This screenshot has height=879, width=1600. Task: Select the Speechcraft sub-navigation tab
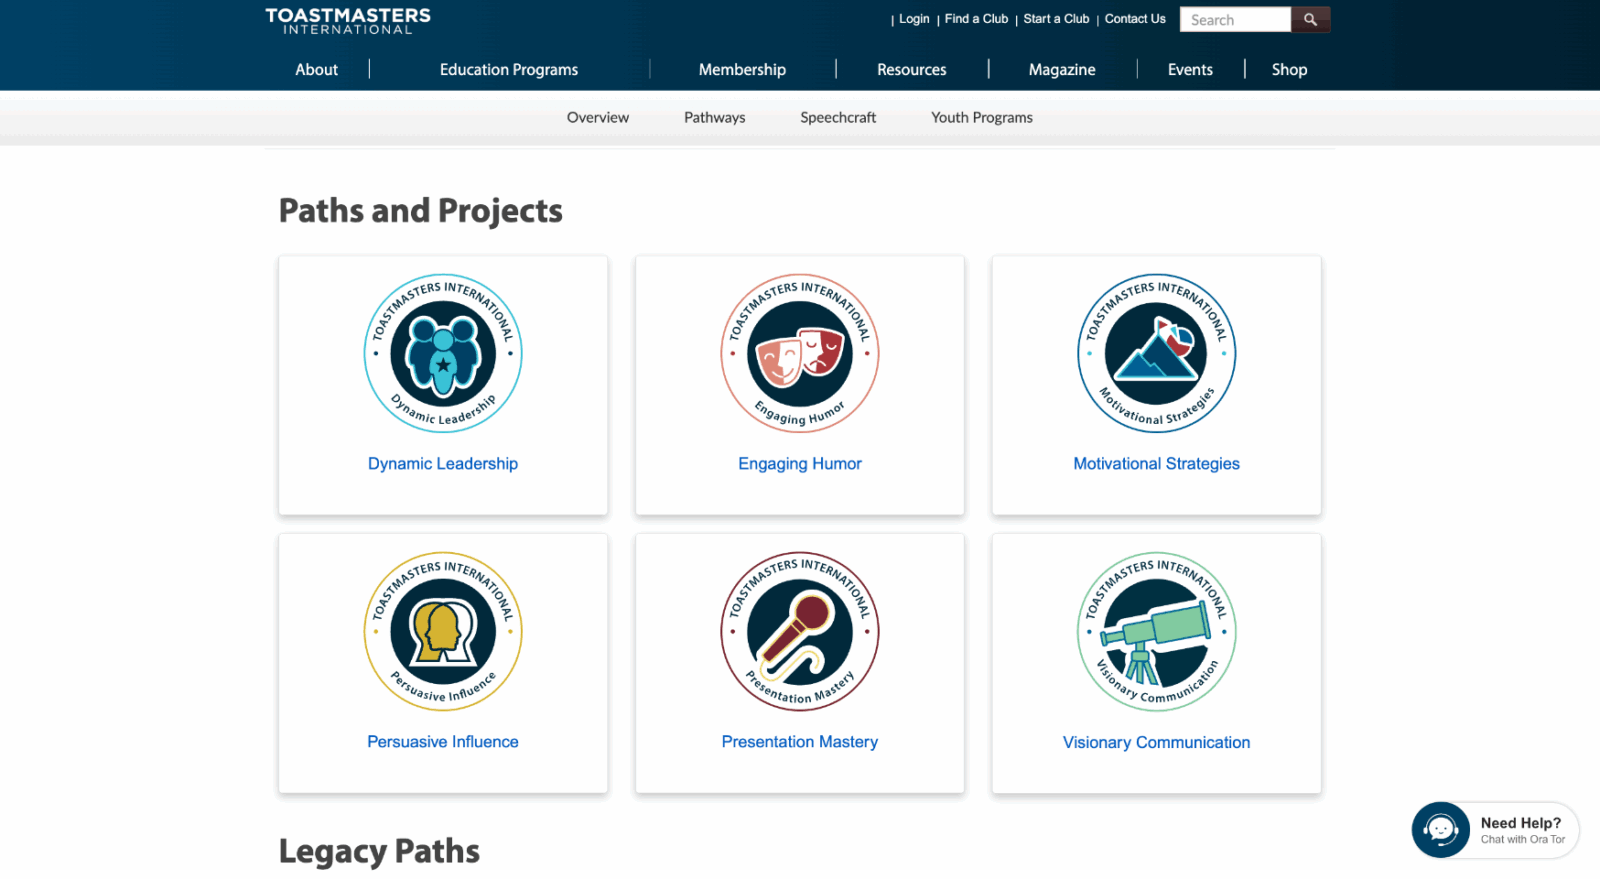(838, 118)
